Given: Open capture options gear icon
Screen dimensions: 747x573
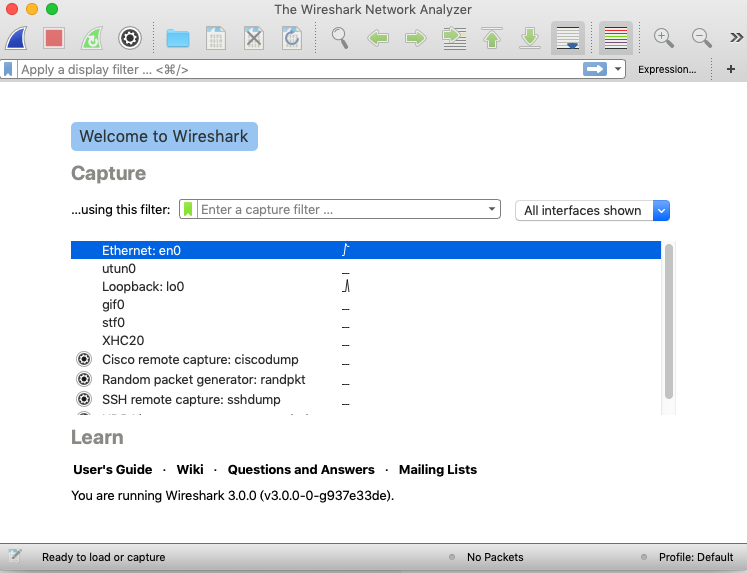Looking at the screenshot, I should click(130, 38).
